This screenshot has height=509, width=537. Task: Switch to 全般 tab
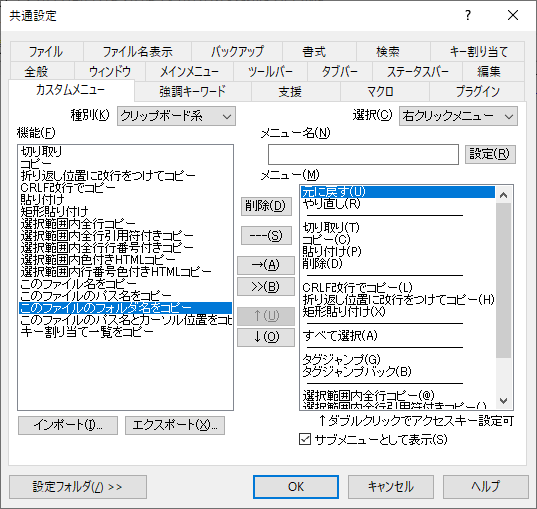tap(42, 72)
